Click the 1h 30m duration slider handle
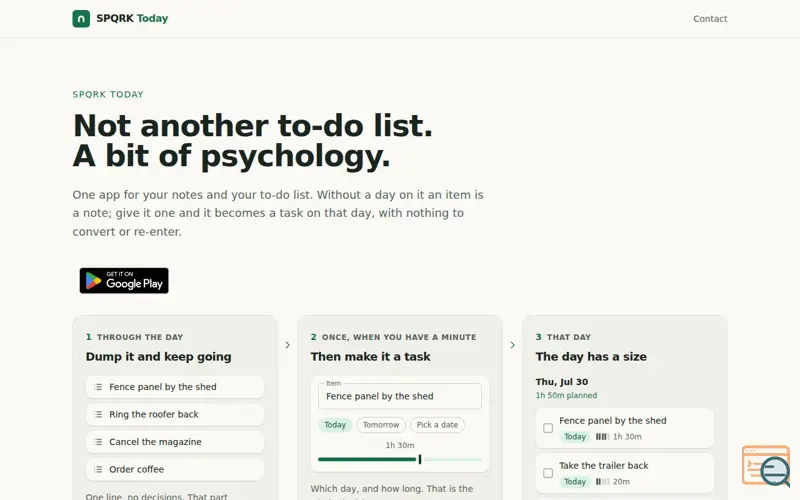This screenshot has height=500, width=800. coord(420,460)
